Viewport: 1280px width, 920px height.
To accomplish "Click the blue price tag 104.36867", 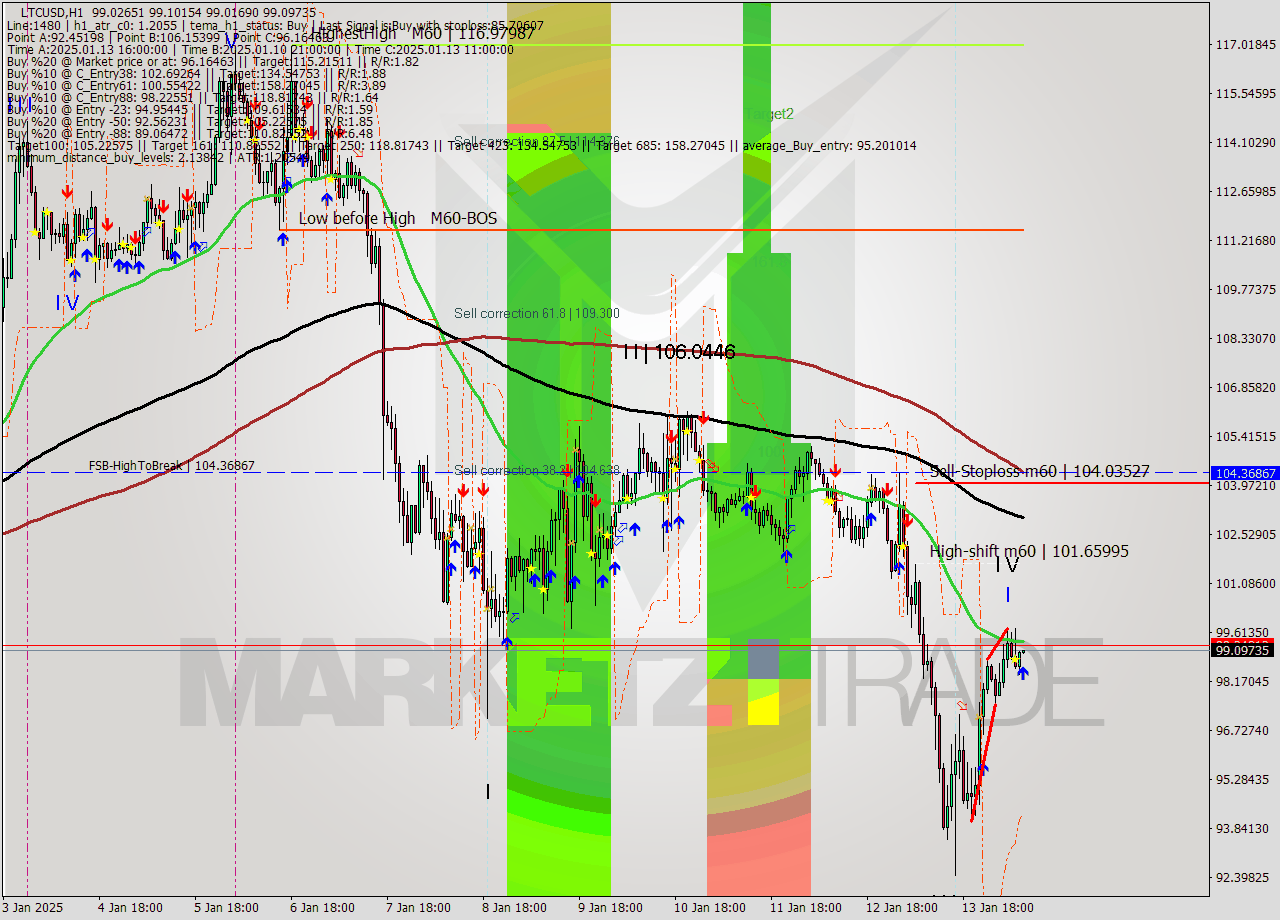I will tap(1244, 473).
